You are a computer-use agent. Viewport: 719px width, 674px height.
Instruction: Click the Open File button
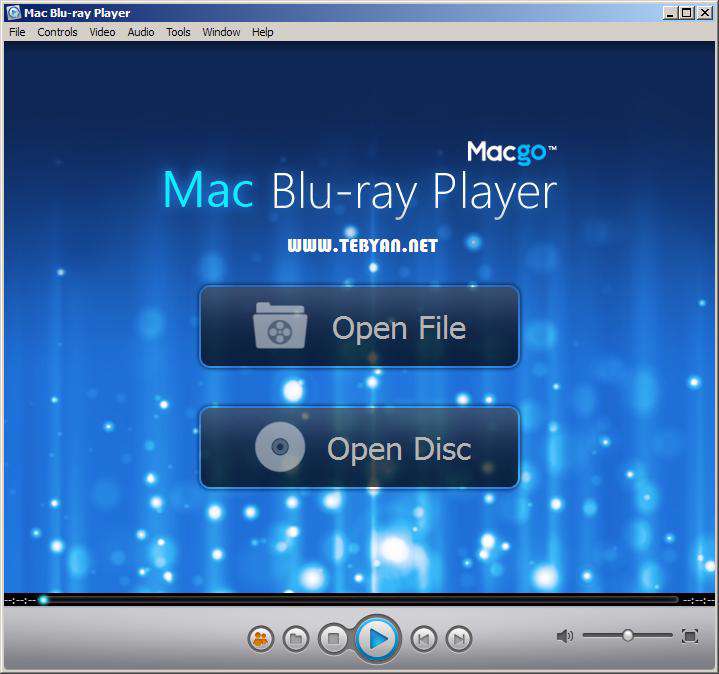(x=360, y=326)
